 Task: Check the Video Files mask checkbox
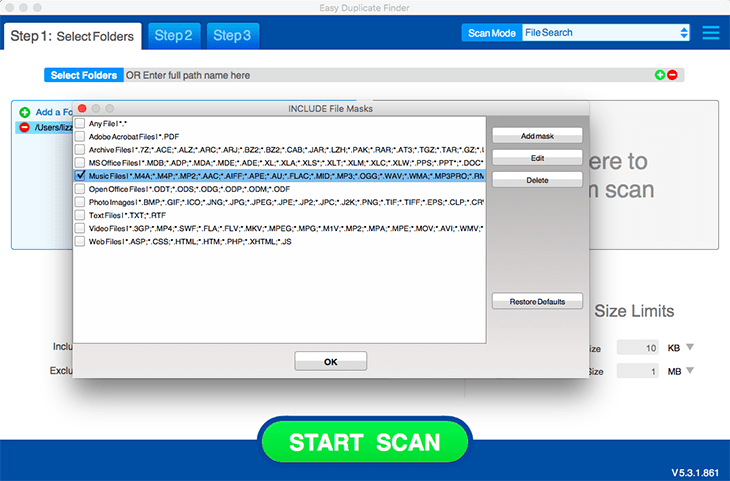click(80, 228)
